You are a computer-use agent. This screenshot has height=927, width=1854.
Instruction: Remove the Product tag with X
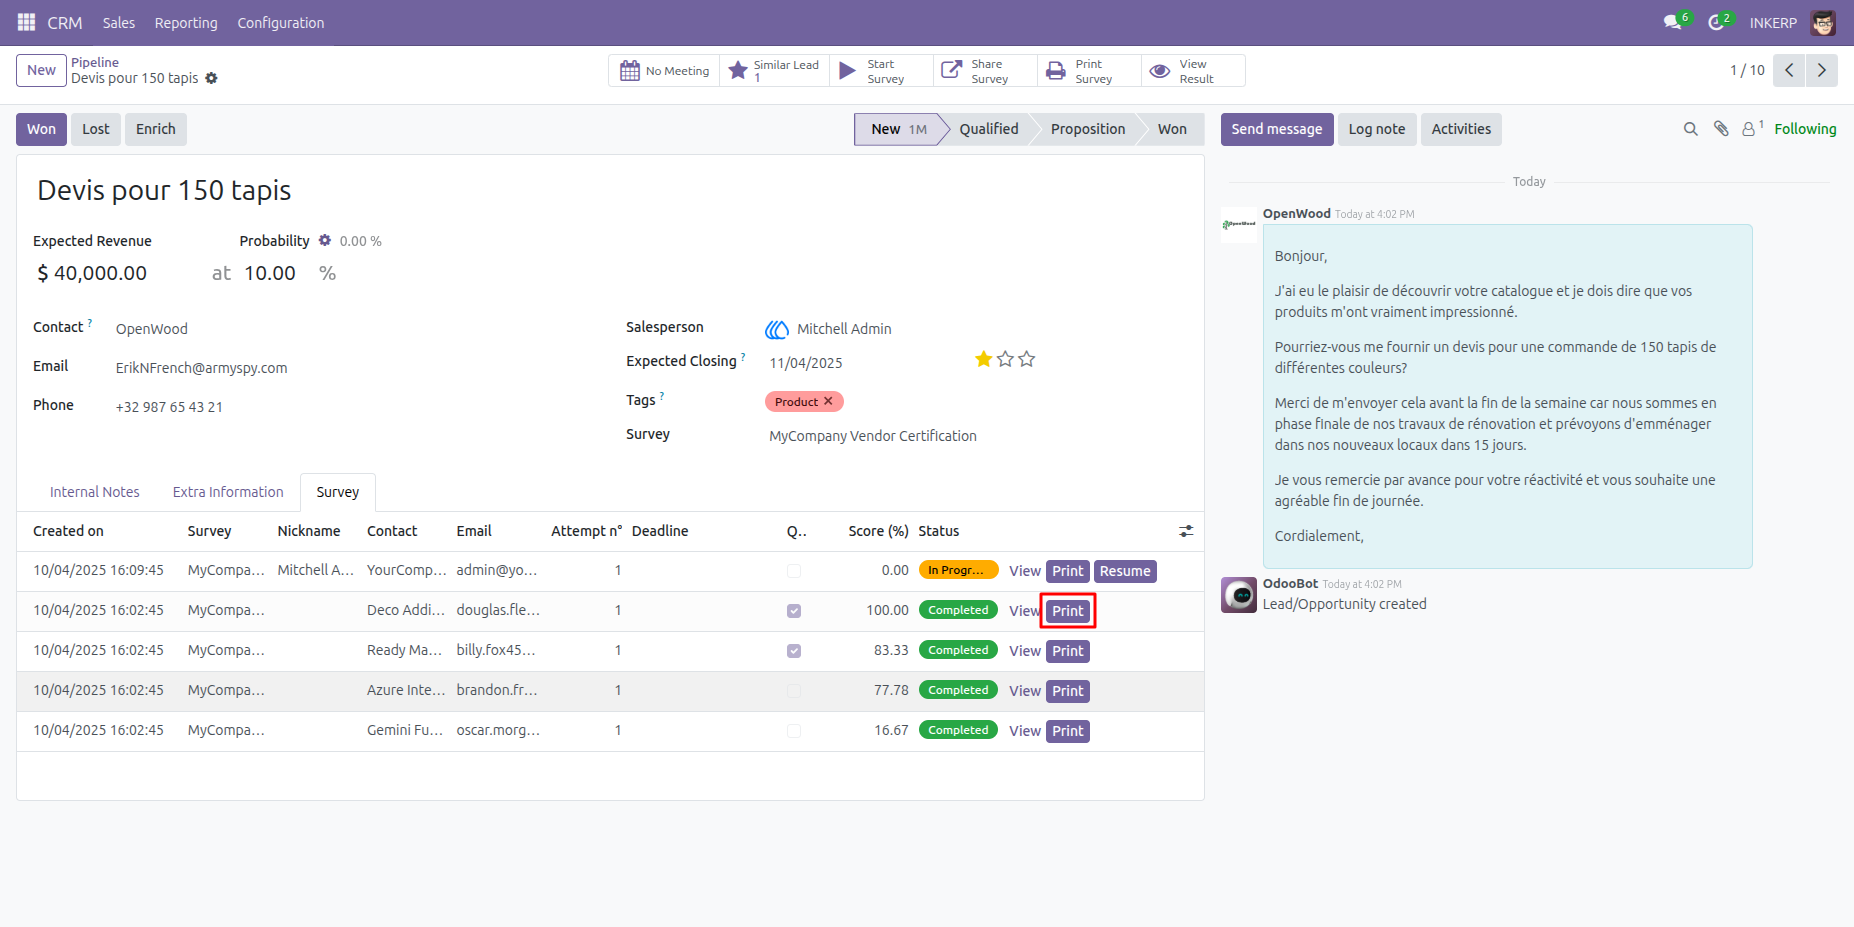828,401
